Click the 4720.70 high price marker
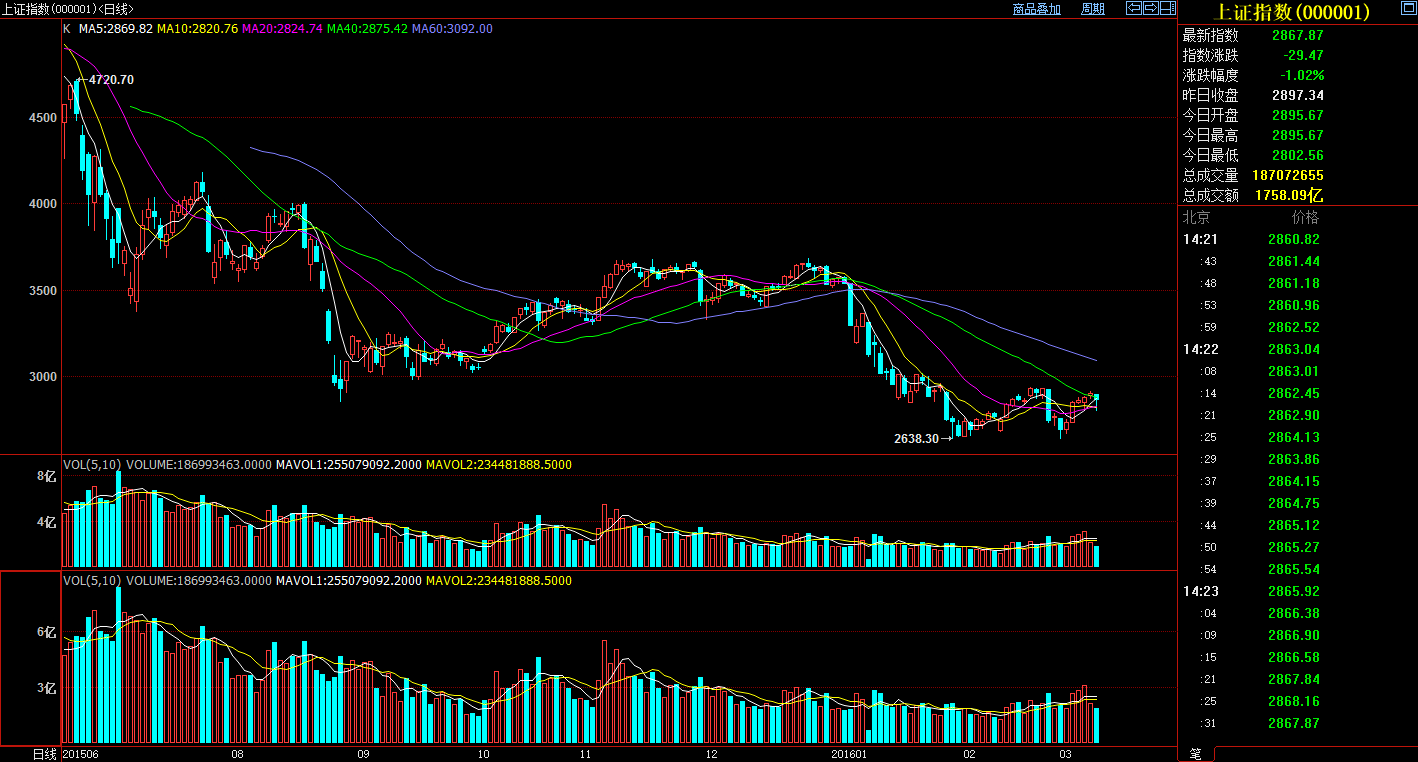 111,80
